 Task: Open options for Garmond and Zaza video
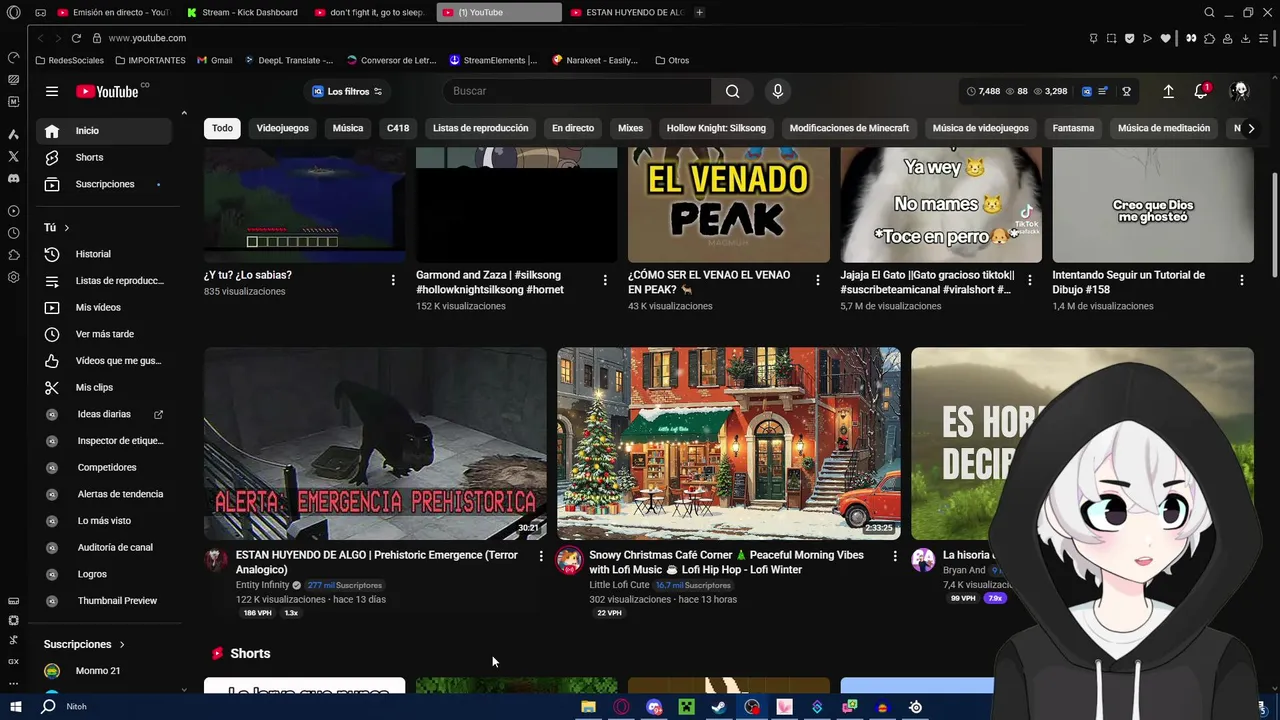pyautogui.click(x=605, y=280)
